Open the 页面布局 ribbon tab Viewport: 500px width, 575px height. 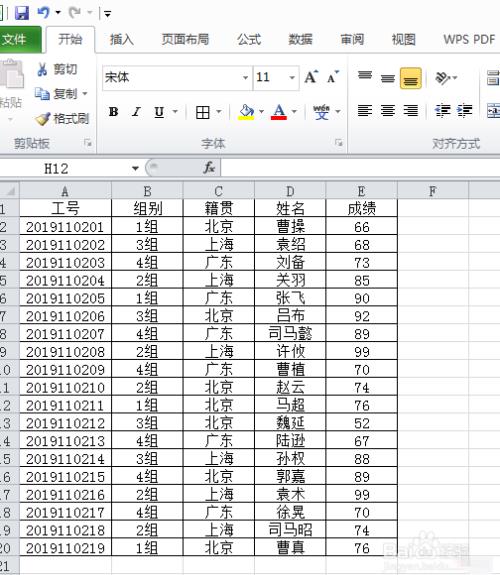click(185, 39)
